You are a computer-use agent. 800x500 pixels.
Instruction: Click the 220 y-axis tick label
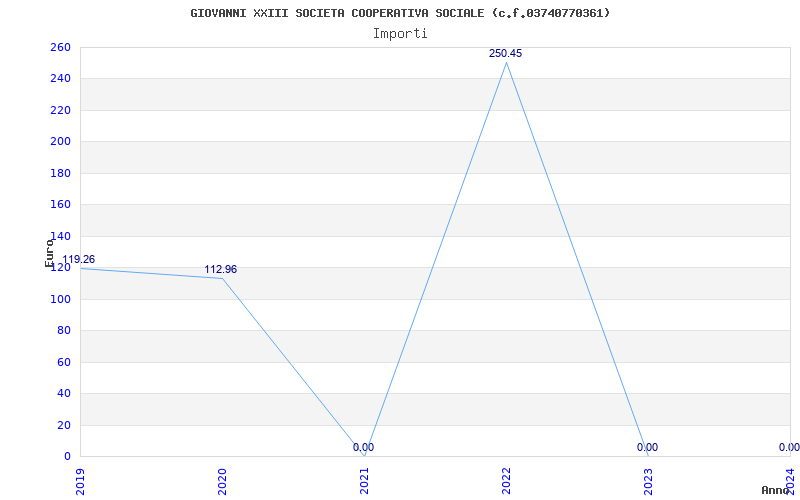click(x=60, y=110)
